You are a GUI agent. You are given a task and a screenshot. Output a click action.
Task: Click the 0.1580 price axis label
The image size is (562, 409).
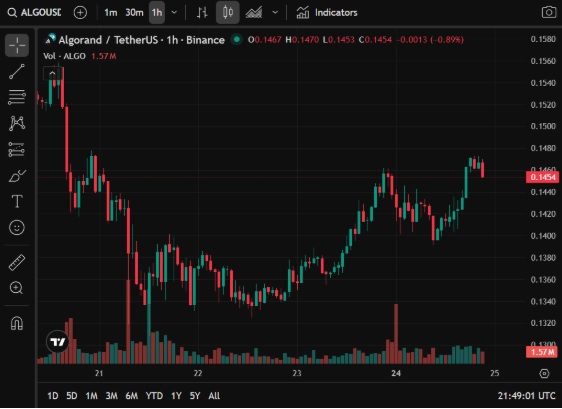click(x=543, y=39)
